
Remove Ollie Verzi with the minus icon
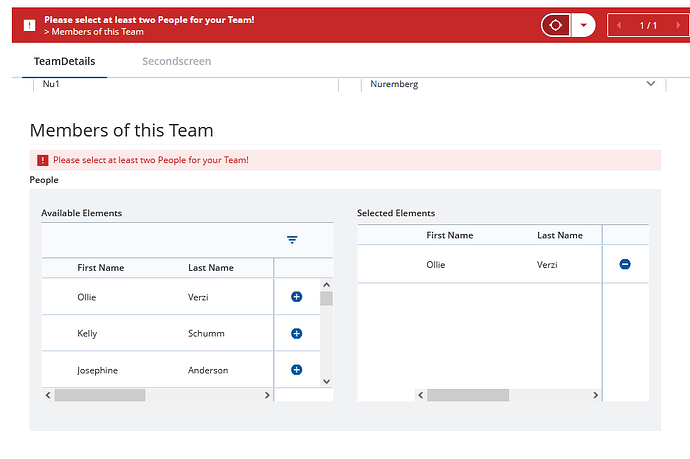[x=625, y=264]
